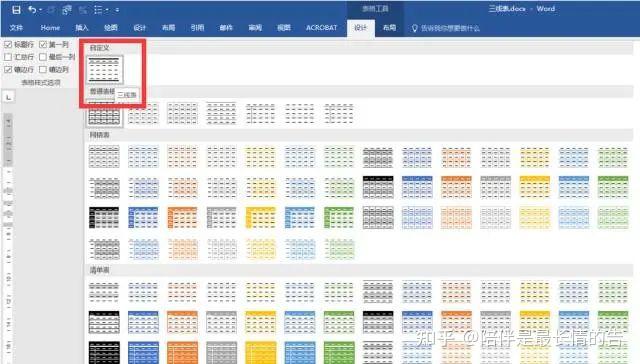Open the 引用 ribbon tab

pos(197,28)
